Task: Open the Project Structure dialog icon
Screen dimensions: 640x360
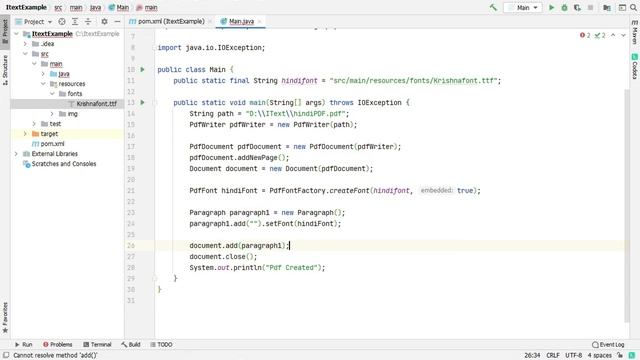Action: (x=607, y=7)
